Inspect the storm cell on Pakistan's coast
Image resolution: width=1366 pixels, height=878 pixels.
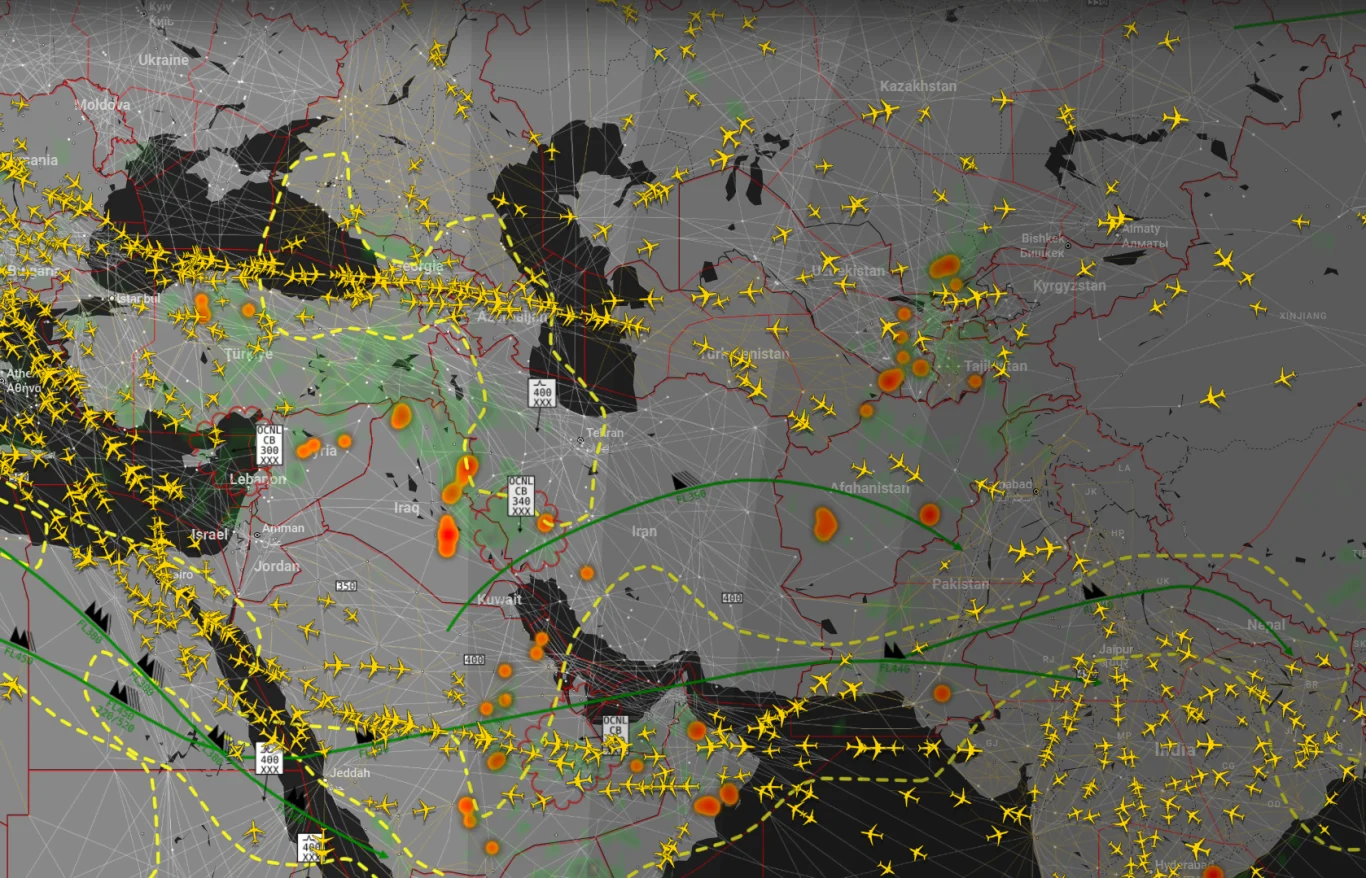(942, 692)
